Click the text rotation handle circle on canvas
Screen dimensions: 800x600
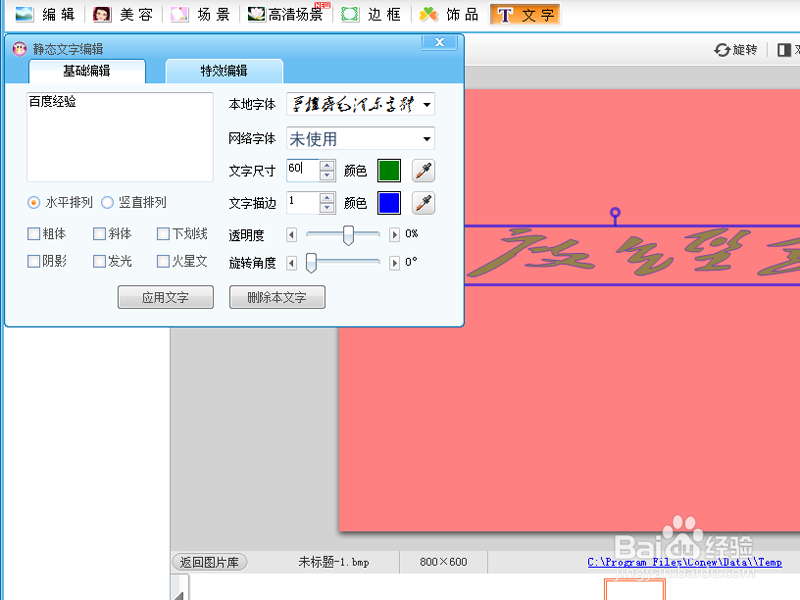615,212
